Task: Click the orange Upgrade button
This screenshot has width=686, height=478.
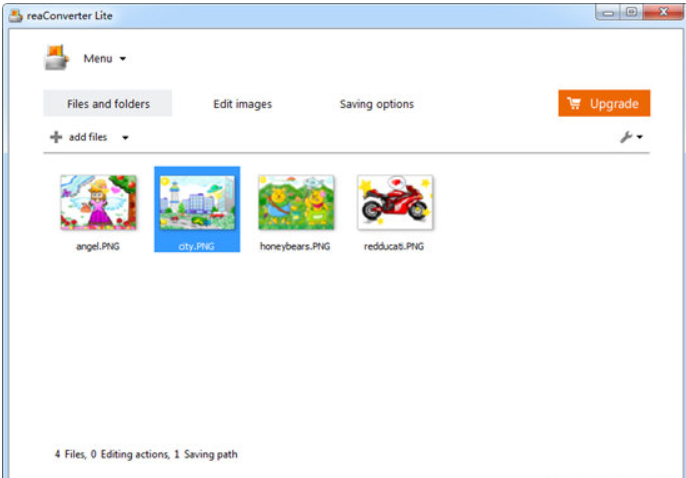Action: [604, 103]
